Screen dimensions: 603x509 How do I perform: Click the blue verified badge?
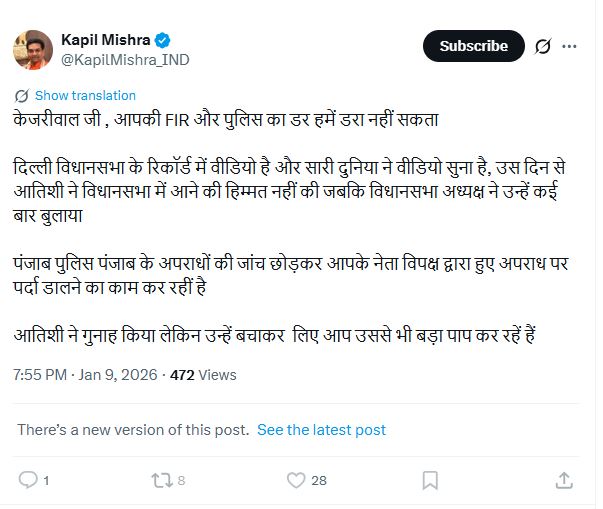coord(164,40)
